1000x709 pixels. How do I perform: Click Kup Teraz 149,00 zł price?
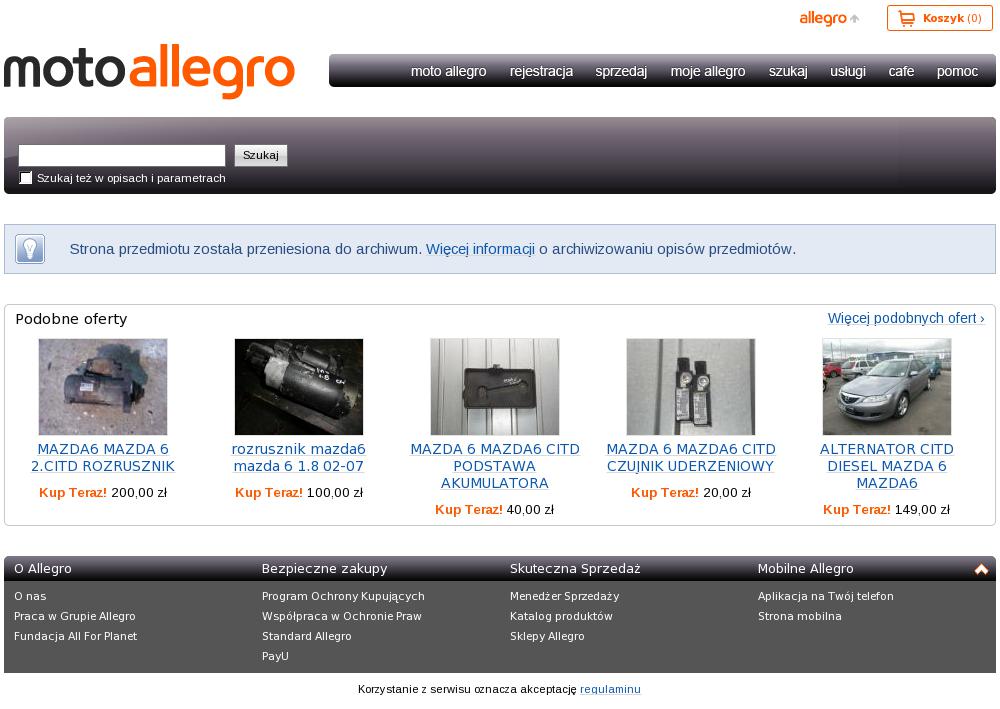pos(886,510)
